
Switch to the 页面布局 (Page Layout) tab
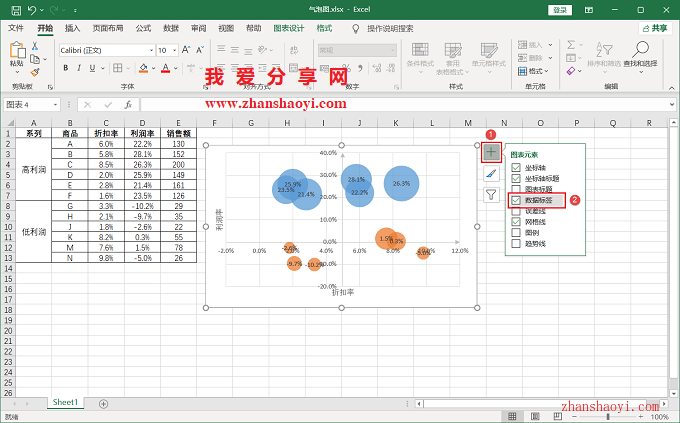(108, 28)
